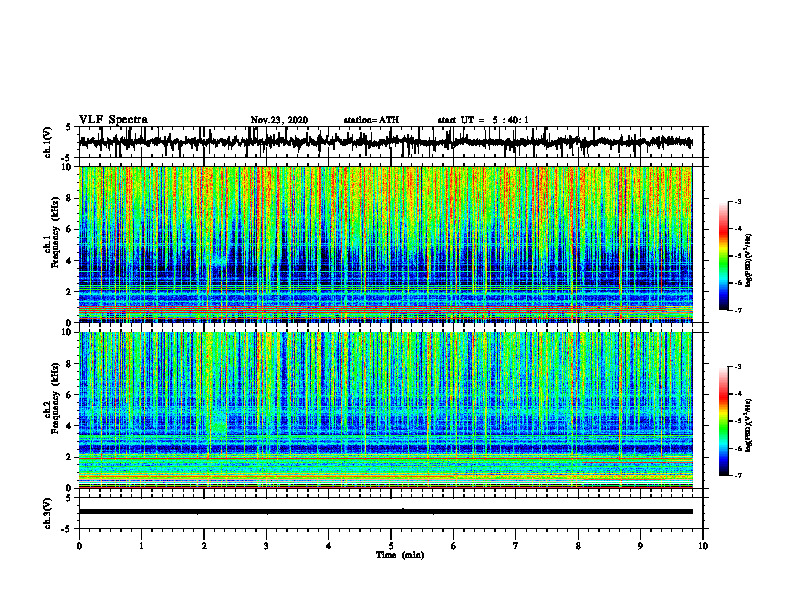
Task: Click the '-7' label on ch.1 color bar
Action: [x=738, y=310]
